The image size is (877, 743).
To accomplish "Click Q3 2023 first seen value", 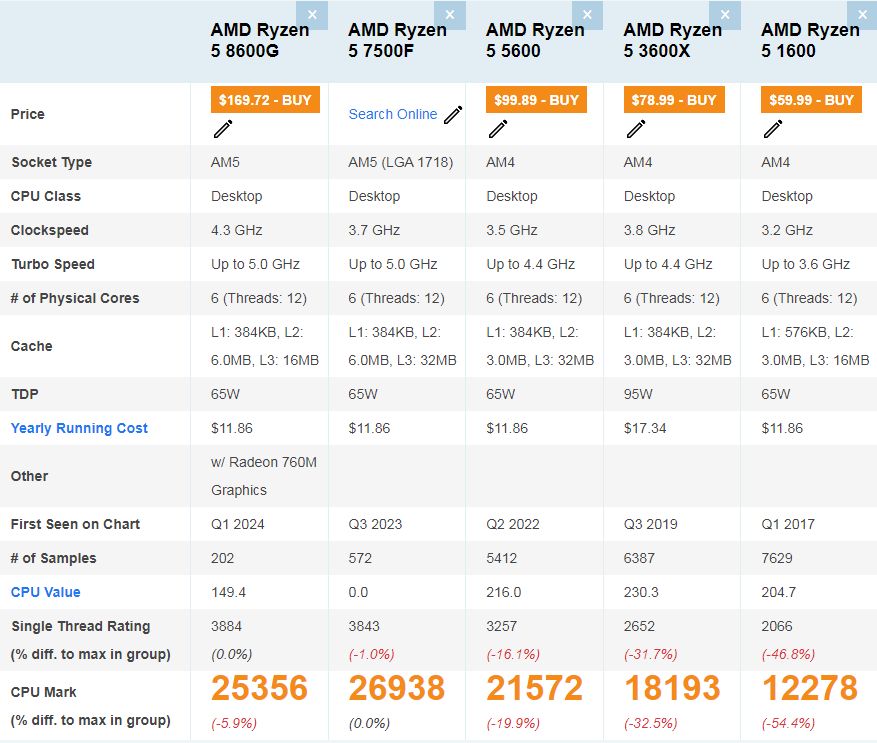I will tap(375, 524).
